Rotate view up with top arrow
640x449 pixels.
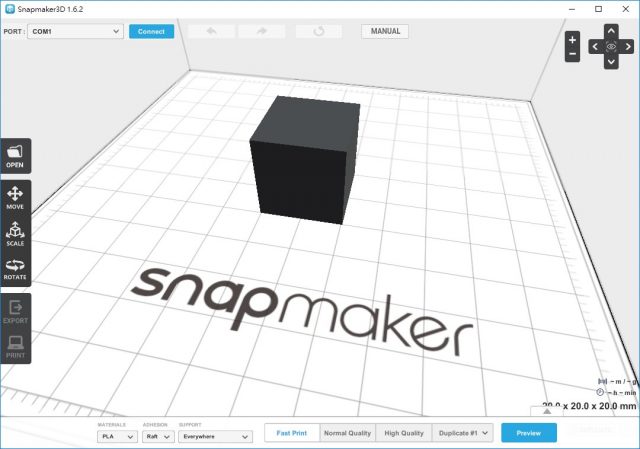tap(611, 31)
